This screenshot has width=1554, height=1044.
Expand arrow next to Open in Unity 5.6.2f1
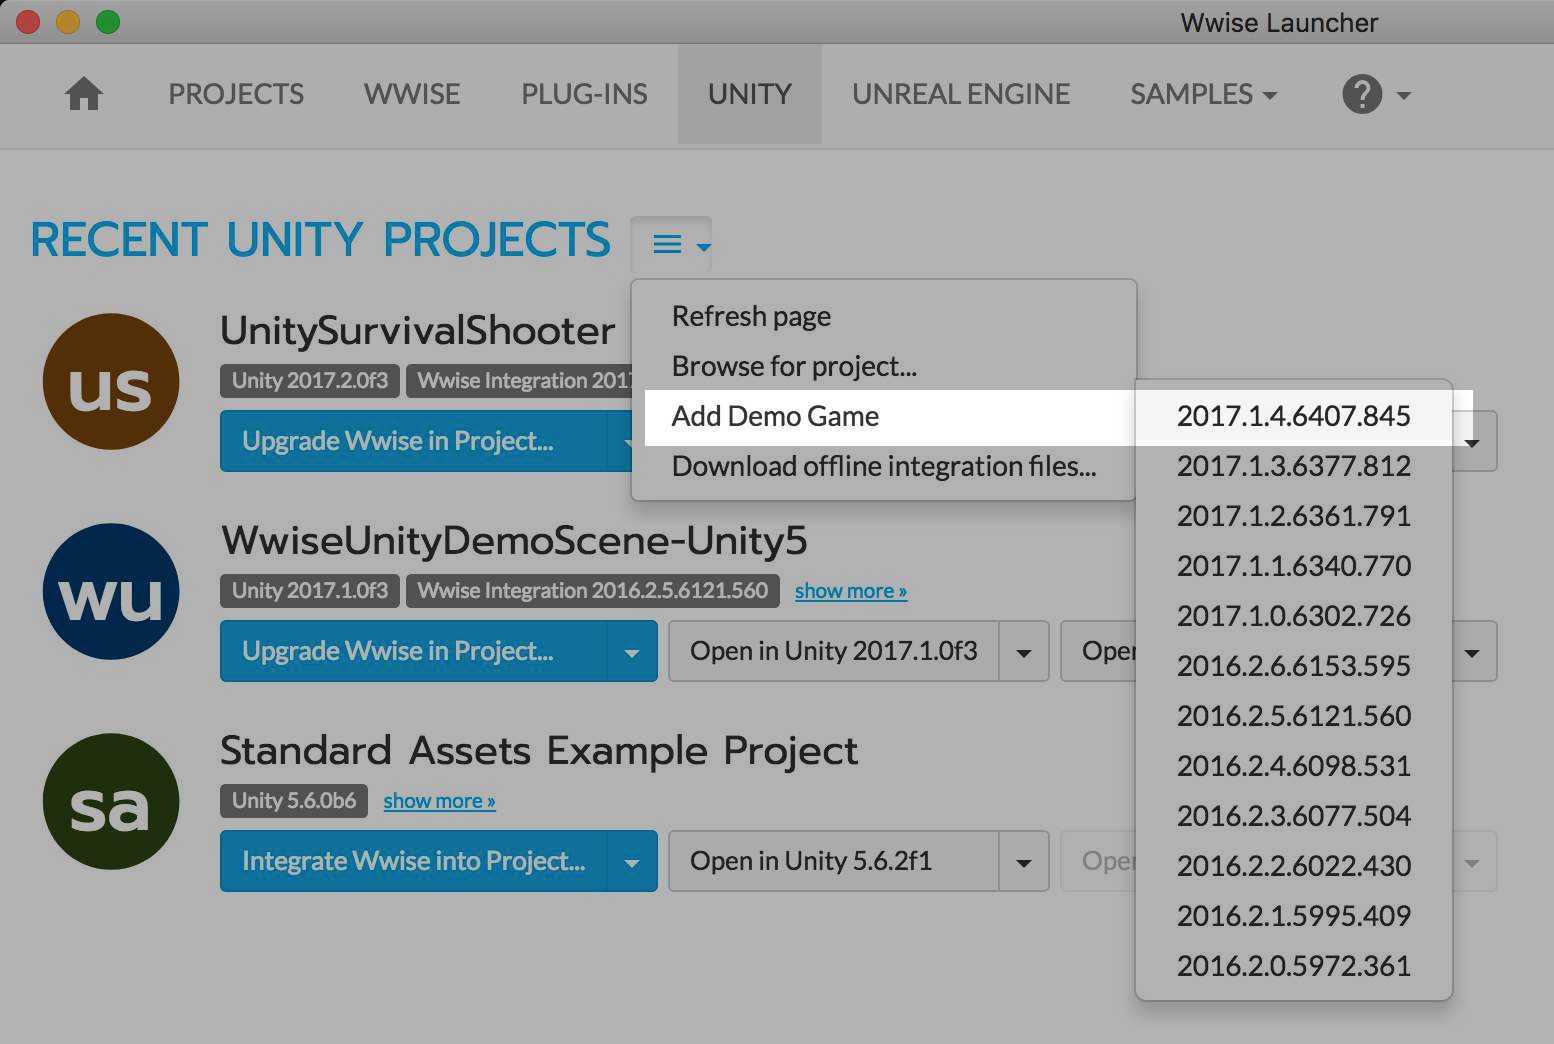pos(1024,862)
